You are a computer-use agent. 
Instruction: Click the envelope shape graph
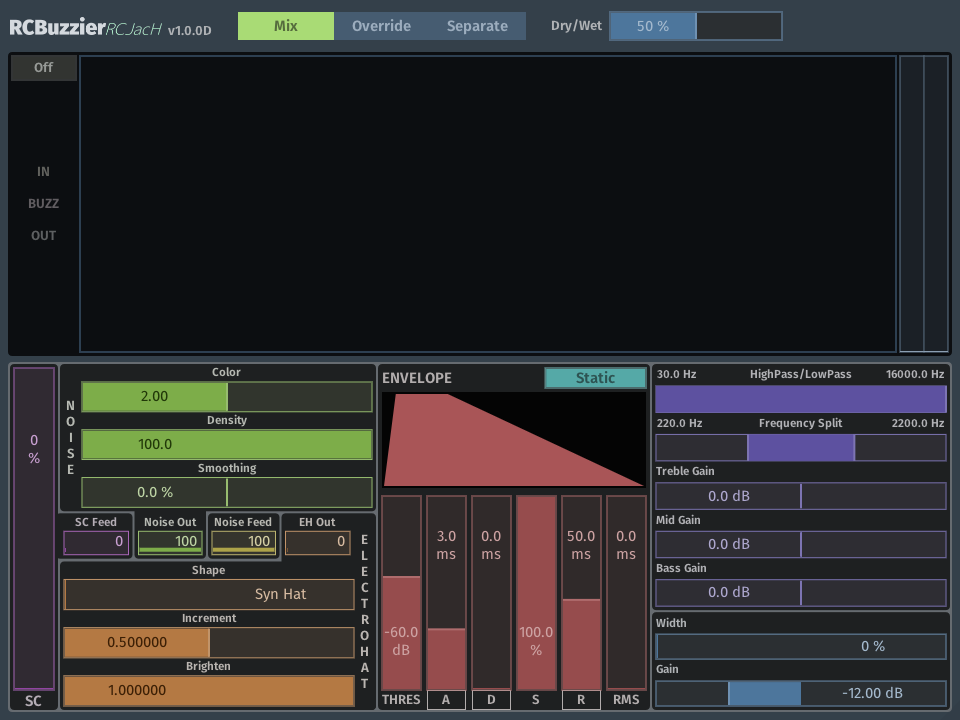coord(514,440)
